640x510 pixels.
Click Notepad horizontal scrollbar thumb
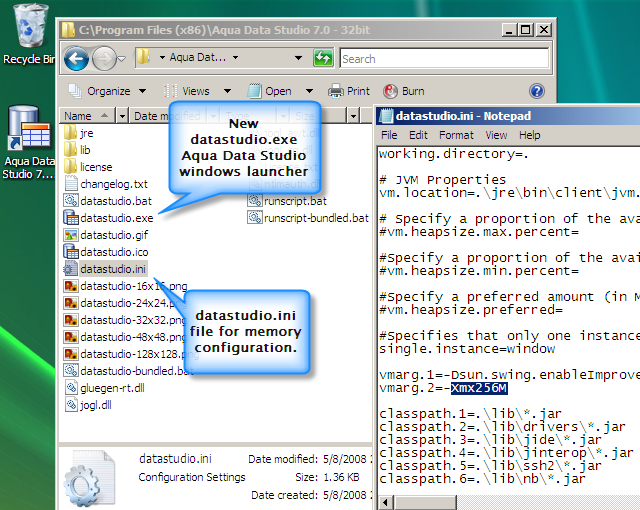pyautogui.click(x=425, y=502)
